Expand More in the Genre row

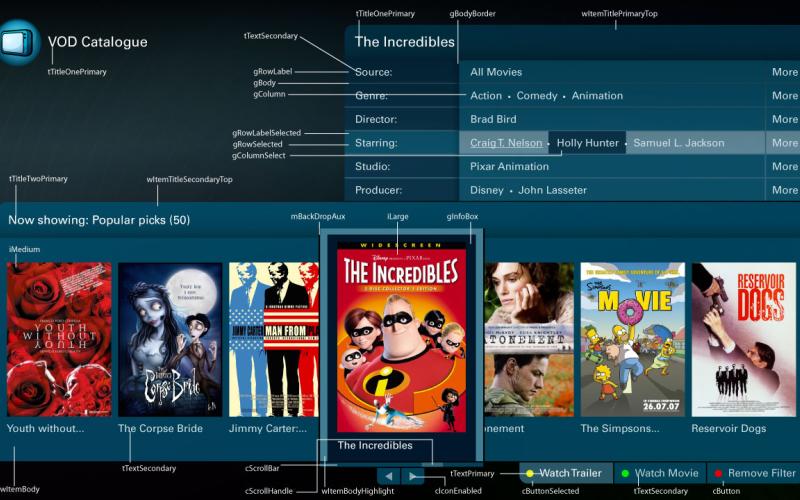[784, 96]
